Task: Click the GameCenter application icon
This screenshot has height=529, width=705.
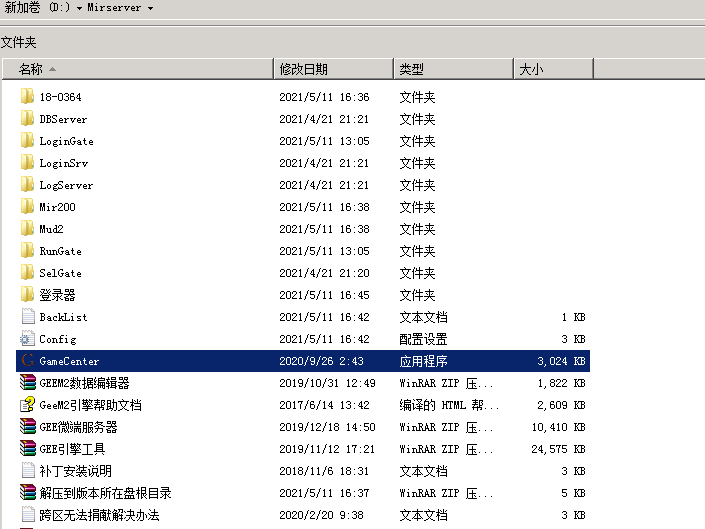Action: click(27, 361)
